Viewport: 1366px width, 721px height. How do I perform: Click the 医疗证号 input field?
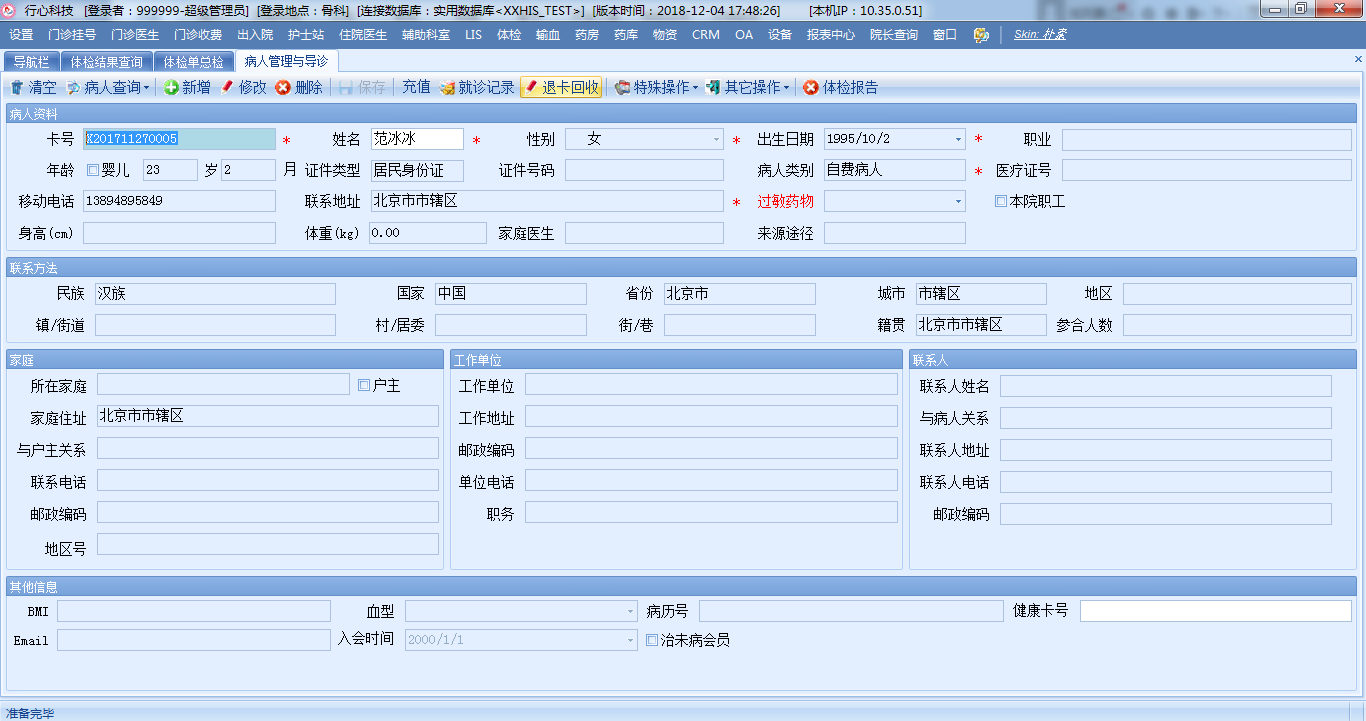1207,170
